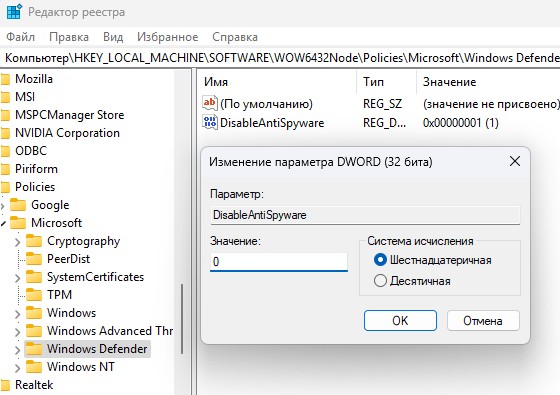Click the Windows NT folder icon
The height and width of the screenshot is (395, 560).
coord(34,367)
